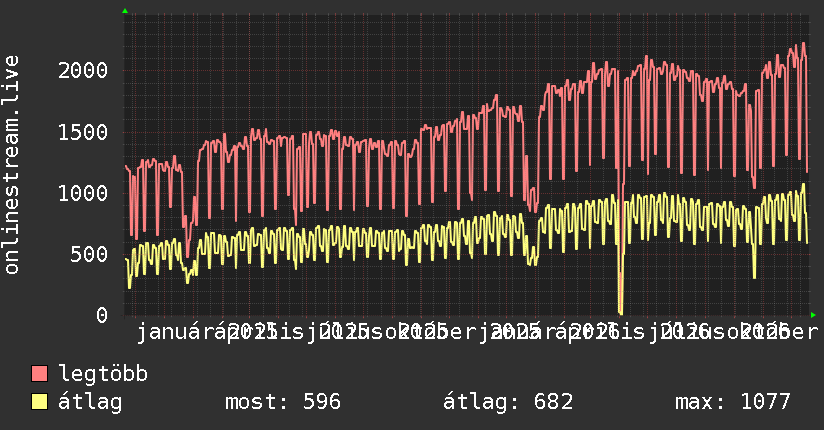Select the átlag legend label next to yellow swatch
This screenshot has width=824, height=430.
coord(90,402)
